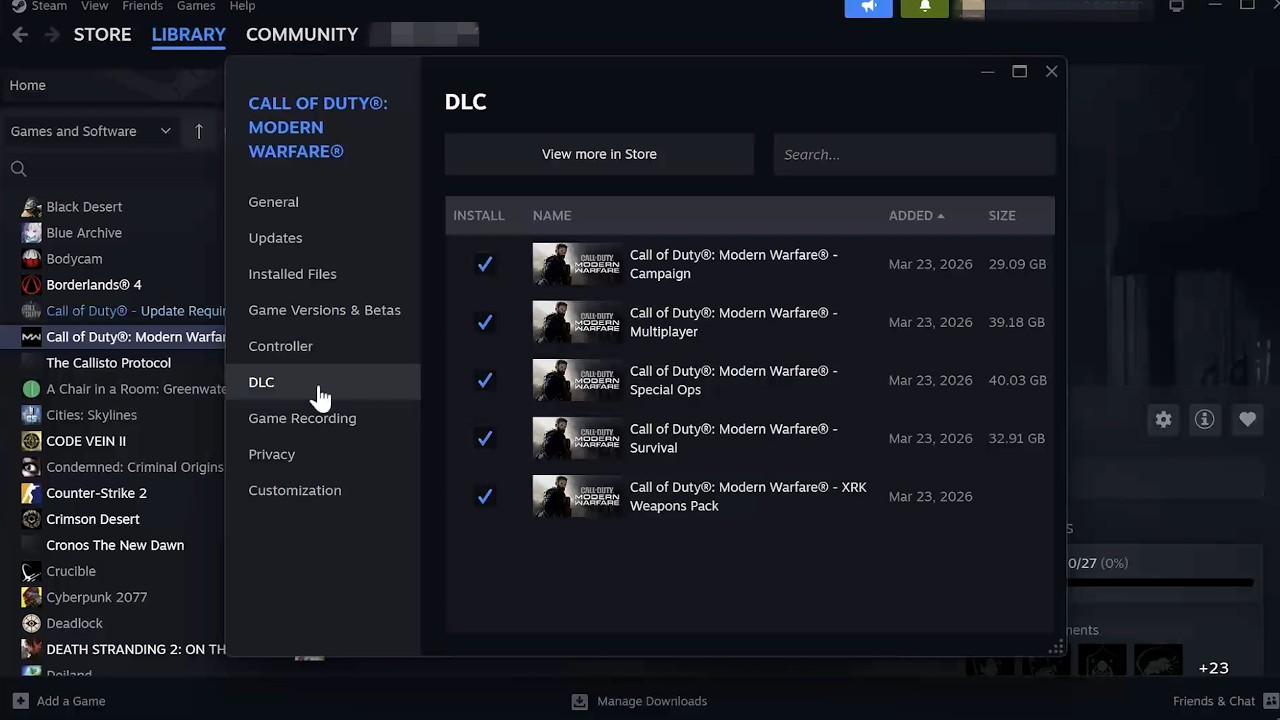Open the View menu
Screen dimensions: 1280x720
tap(94, 6)
